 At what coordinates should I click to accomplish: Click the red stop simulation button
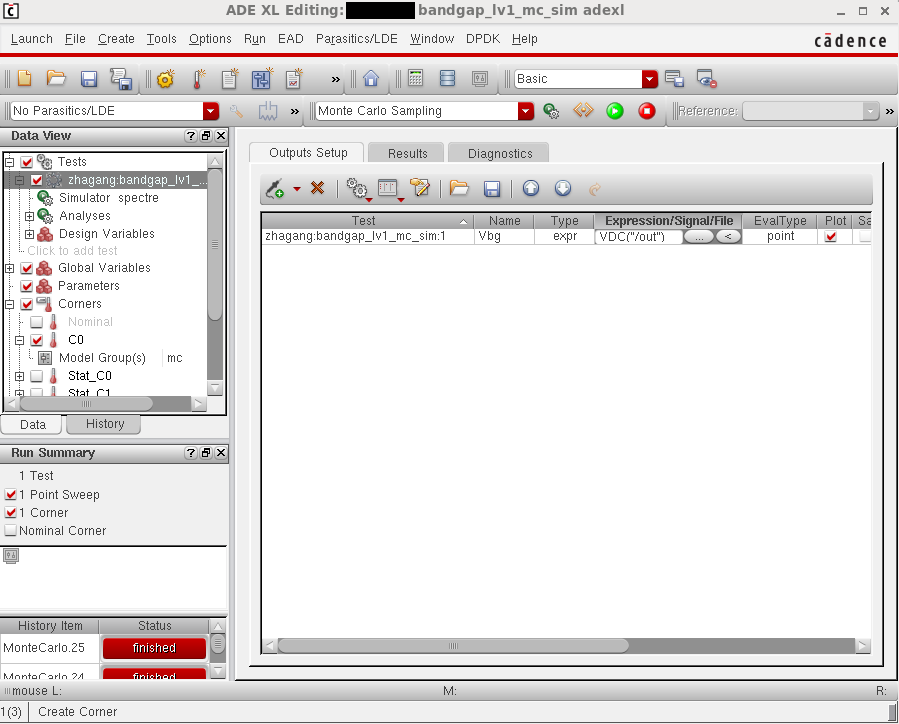point(647,111)
